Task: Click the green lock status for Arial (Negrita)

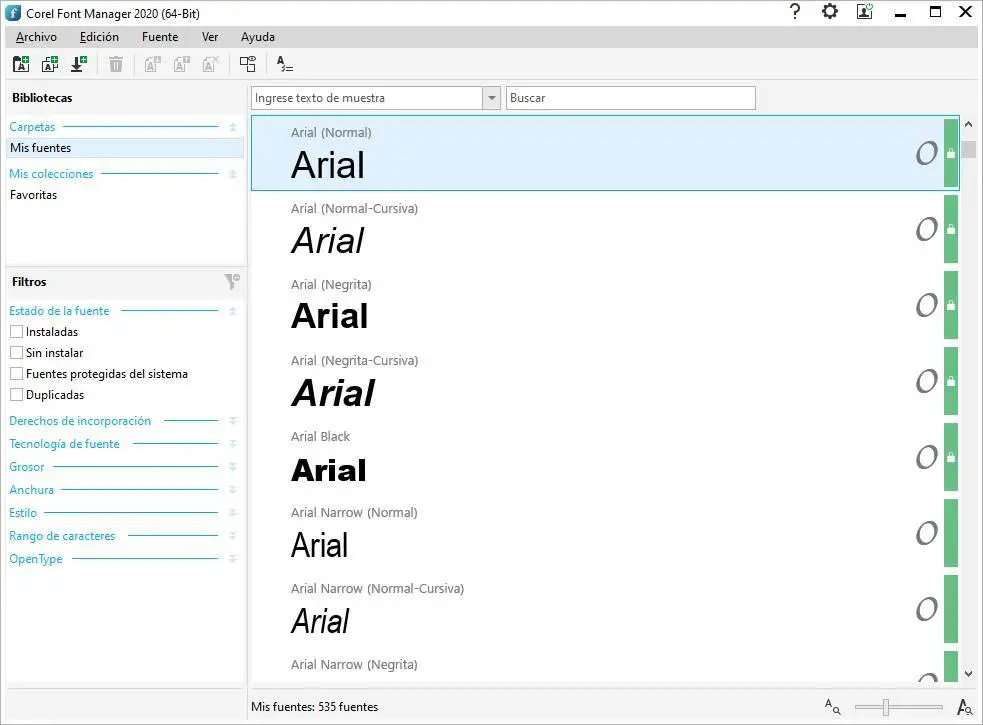Action: click(951, 305)
